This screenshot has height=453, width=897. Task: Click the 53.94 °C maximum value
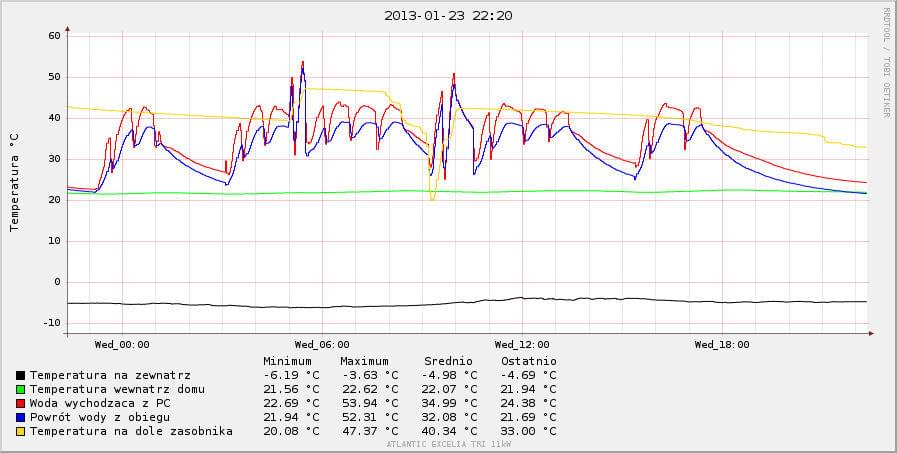tap(368, 403)
